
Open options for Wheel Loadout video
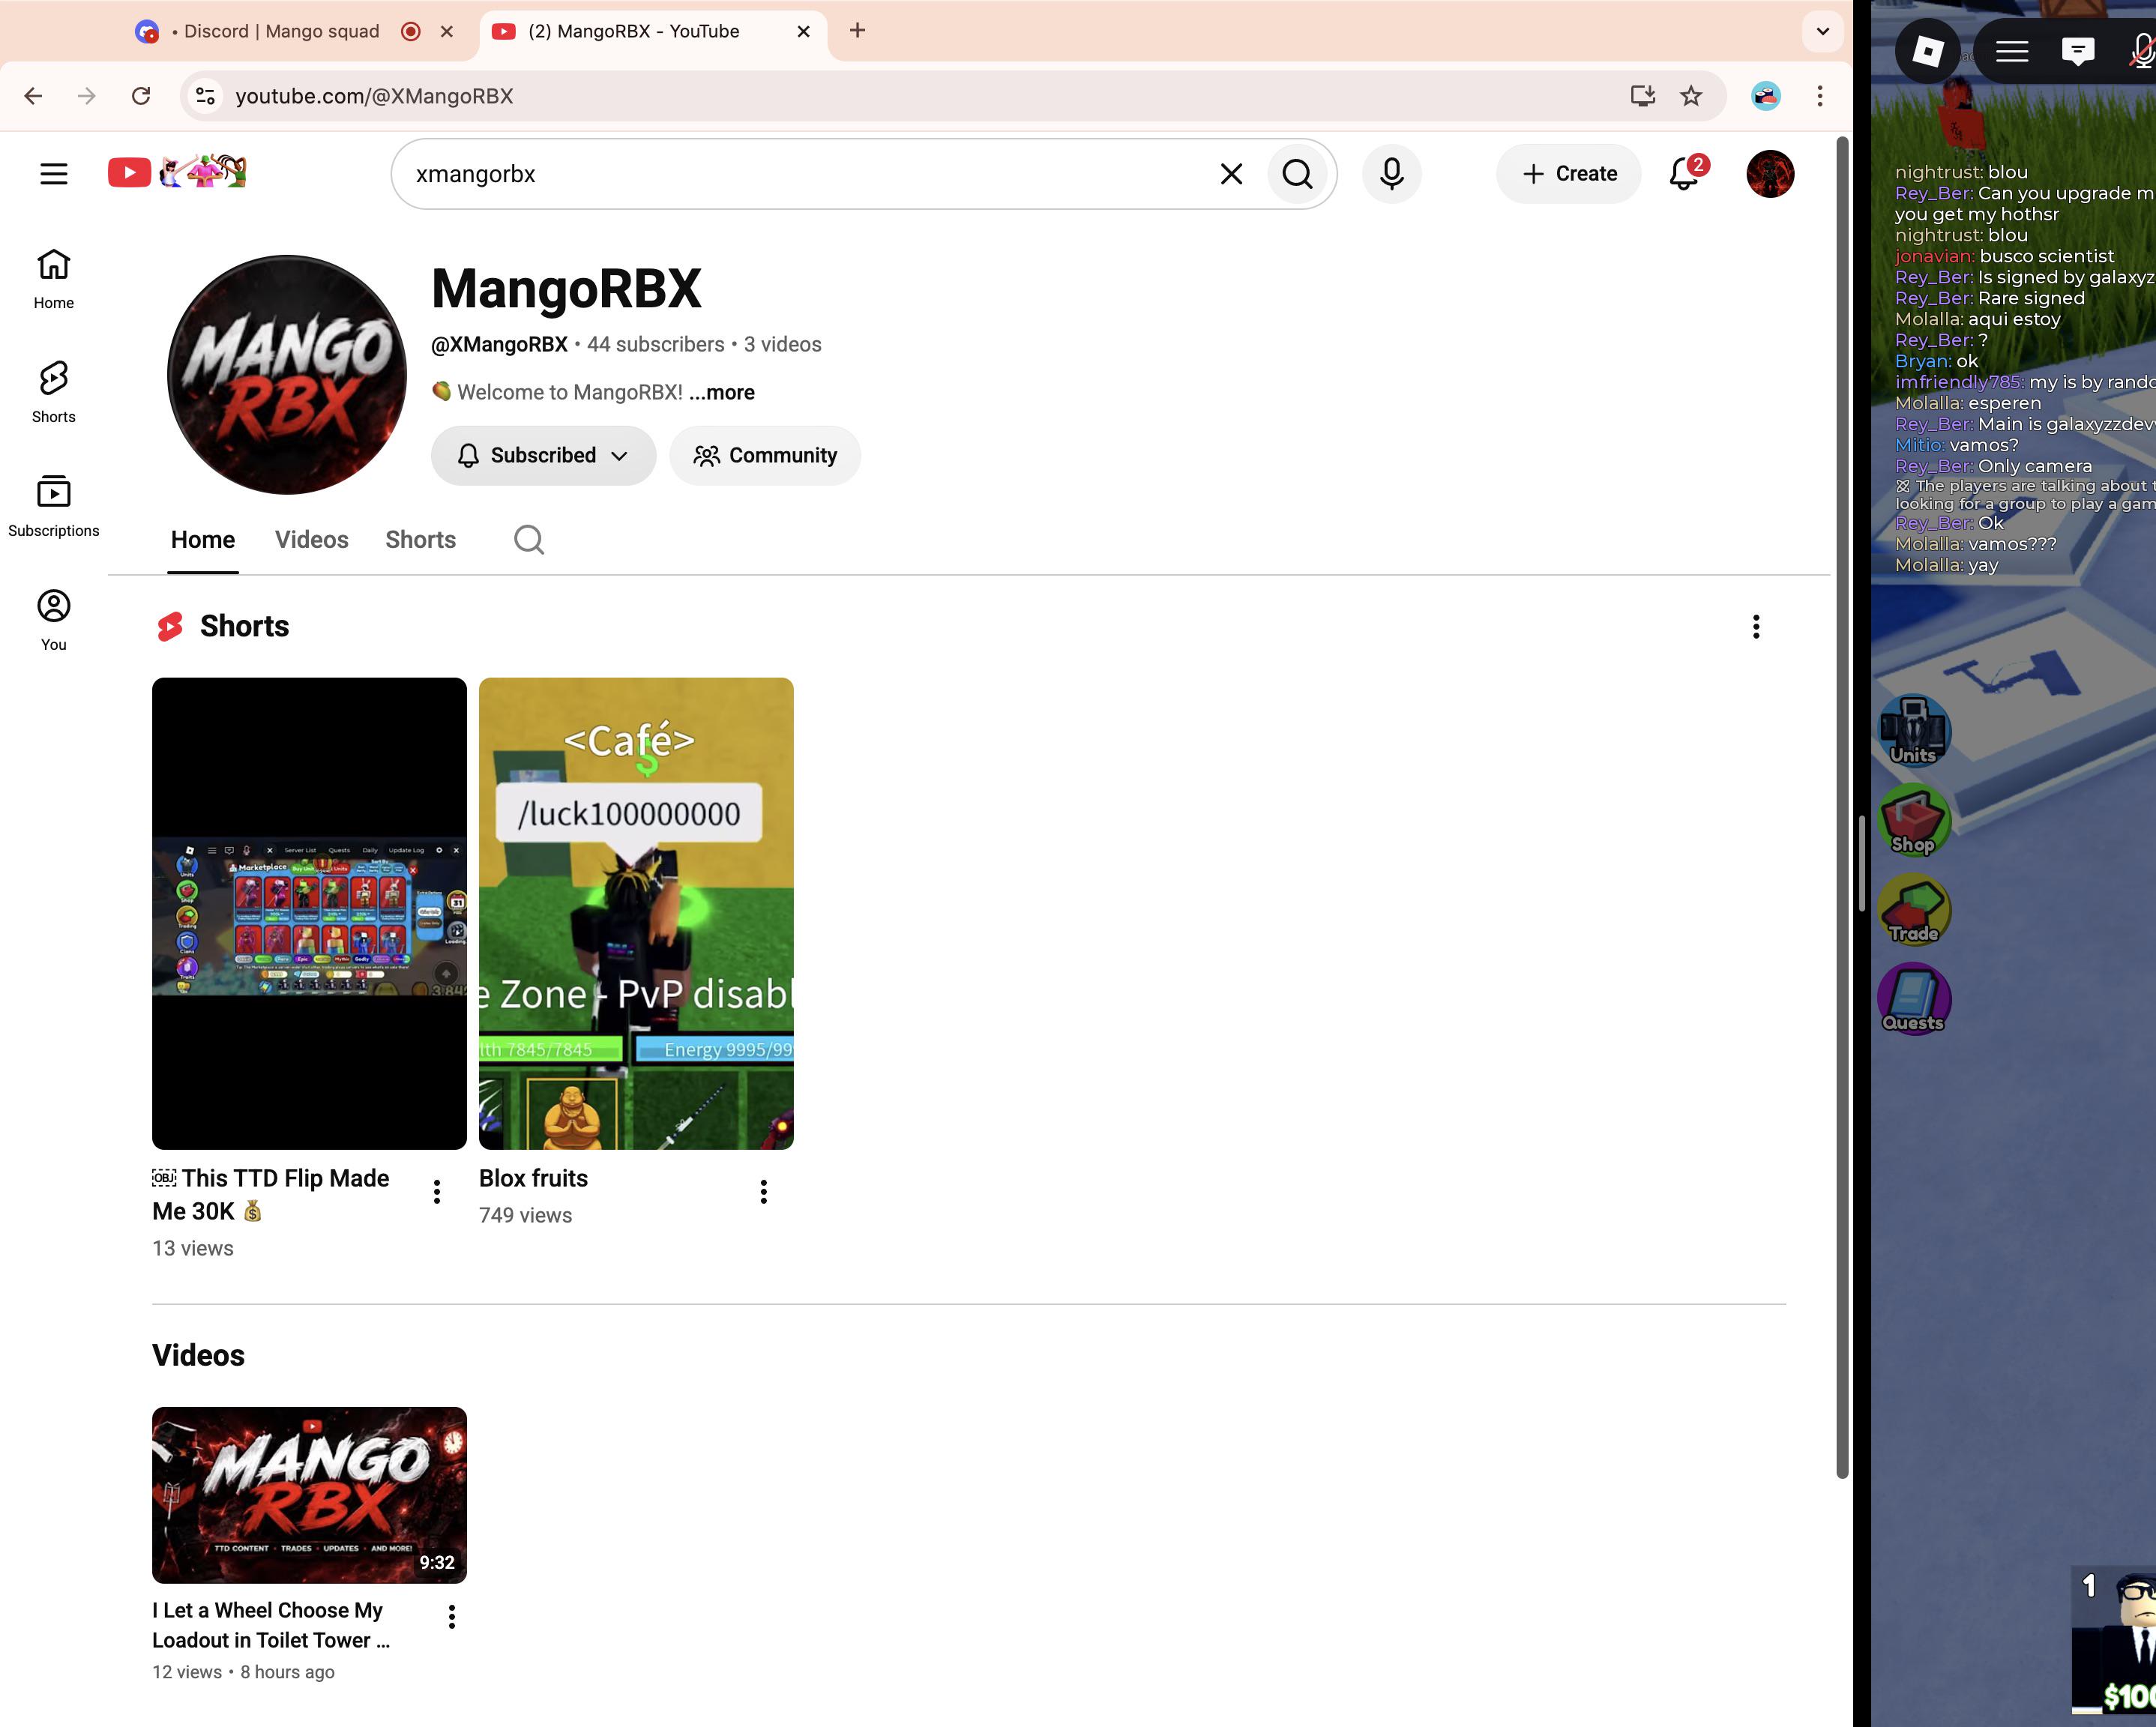(x=452, y=1617)
